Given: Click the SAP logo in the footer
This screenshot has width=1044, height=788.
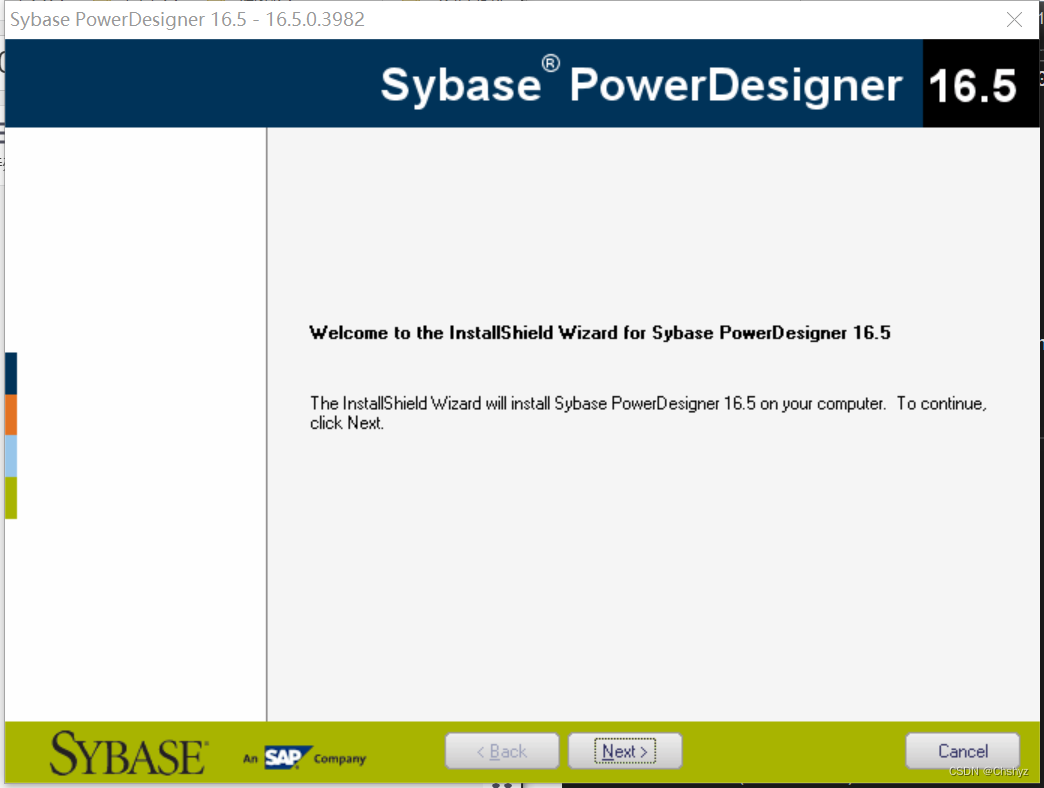Looking at the screenshot, I should pyautogui.click(x=288, y=757).
